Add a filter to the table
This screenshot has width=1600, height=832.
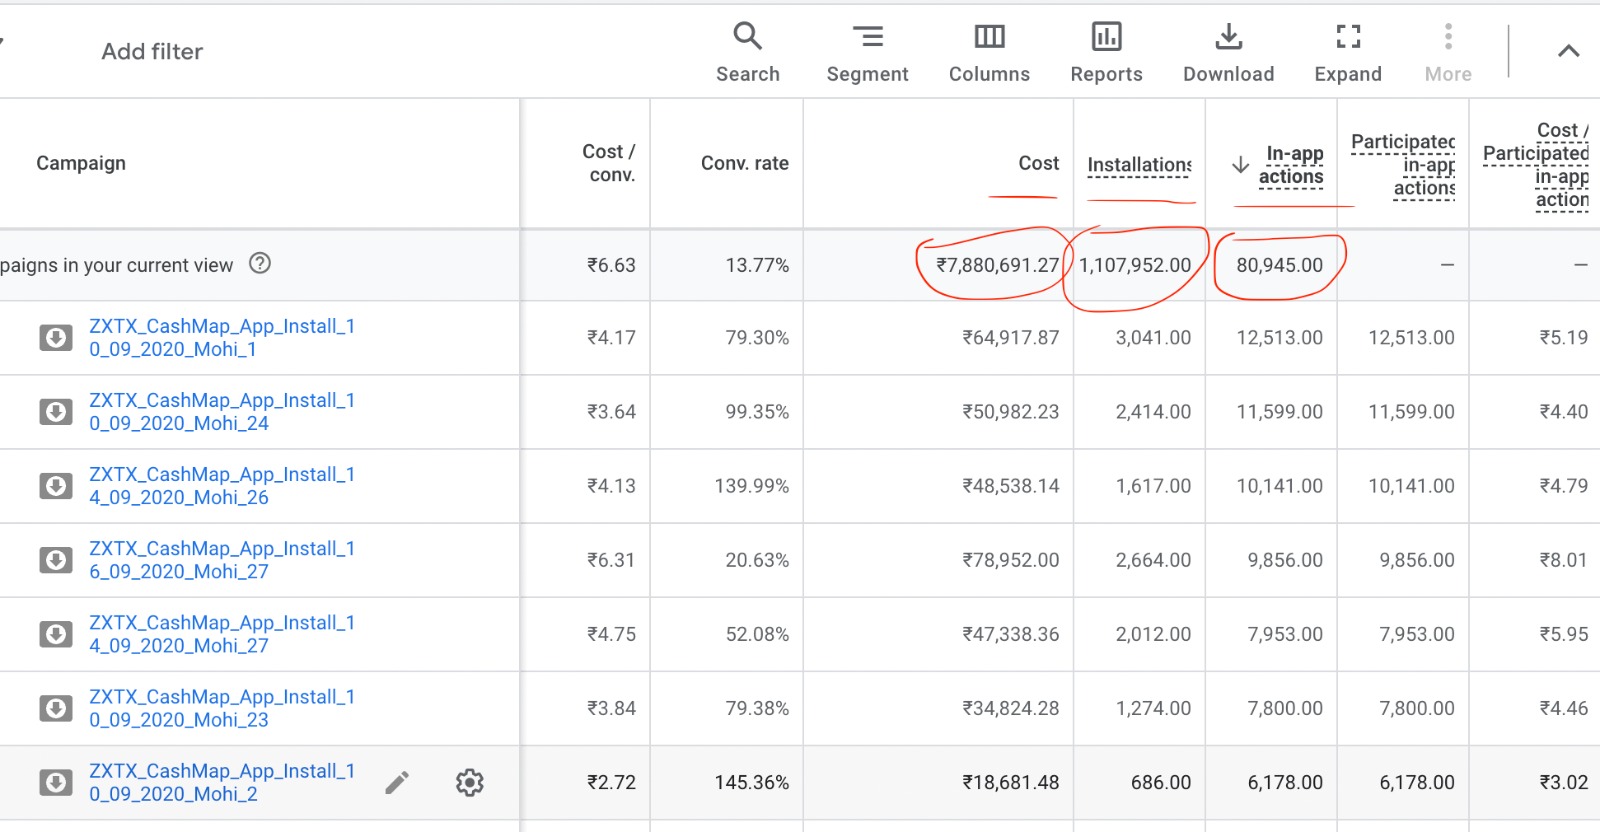[152, 51]
